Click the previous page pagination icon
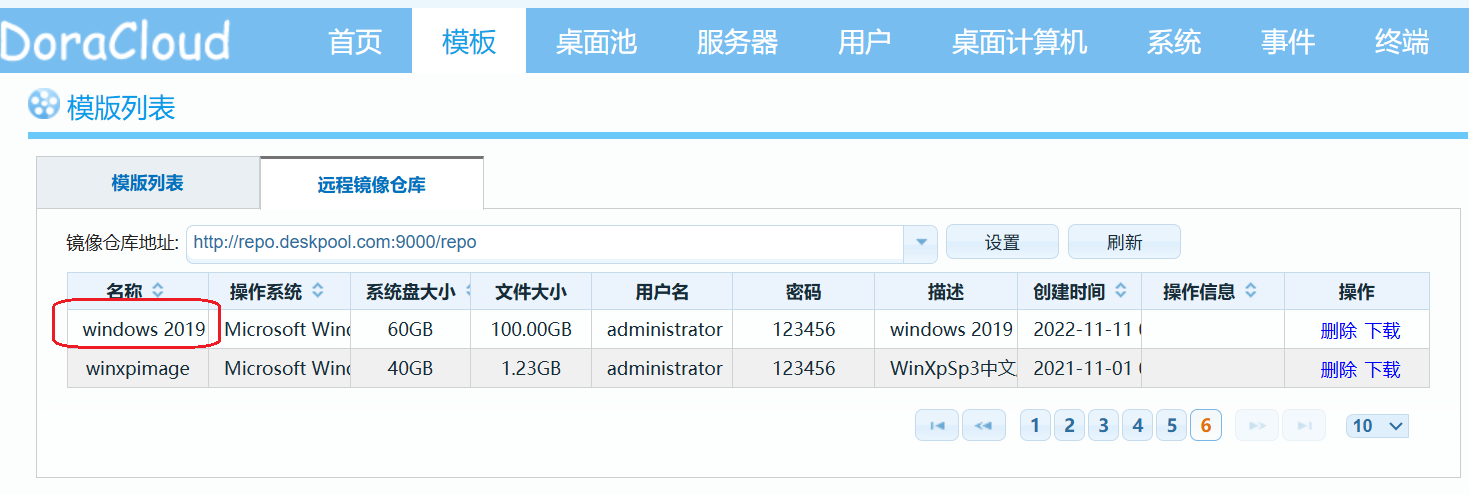 (x=983, y=426)
